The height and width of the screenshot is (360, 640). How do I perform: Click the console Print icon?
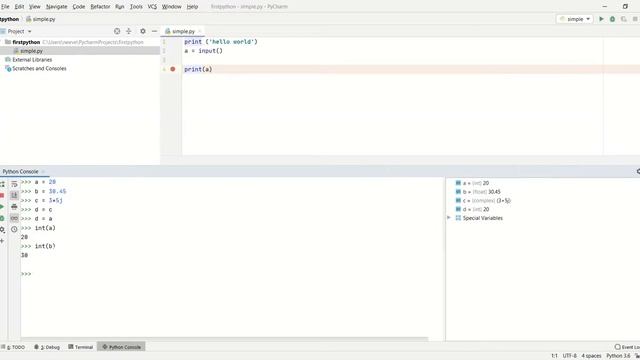(14, 207)
